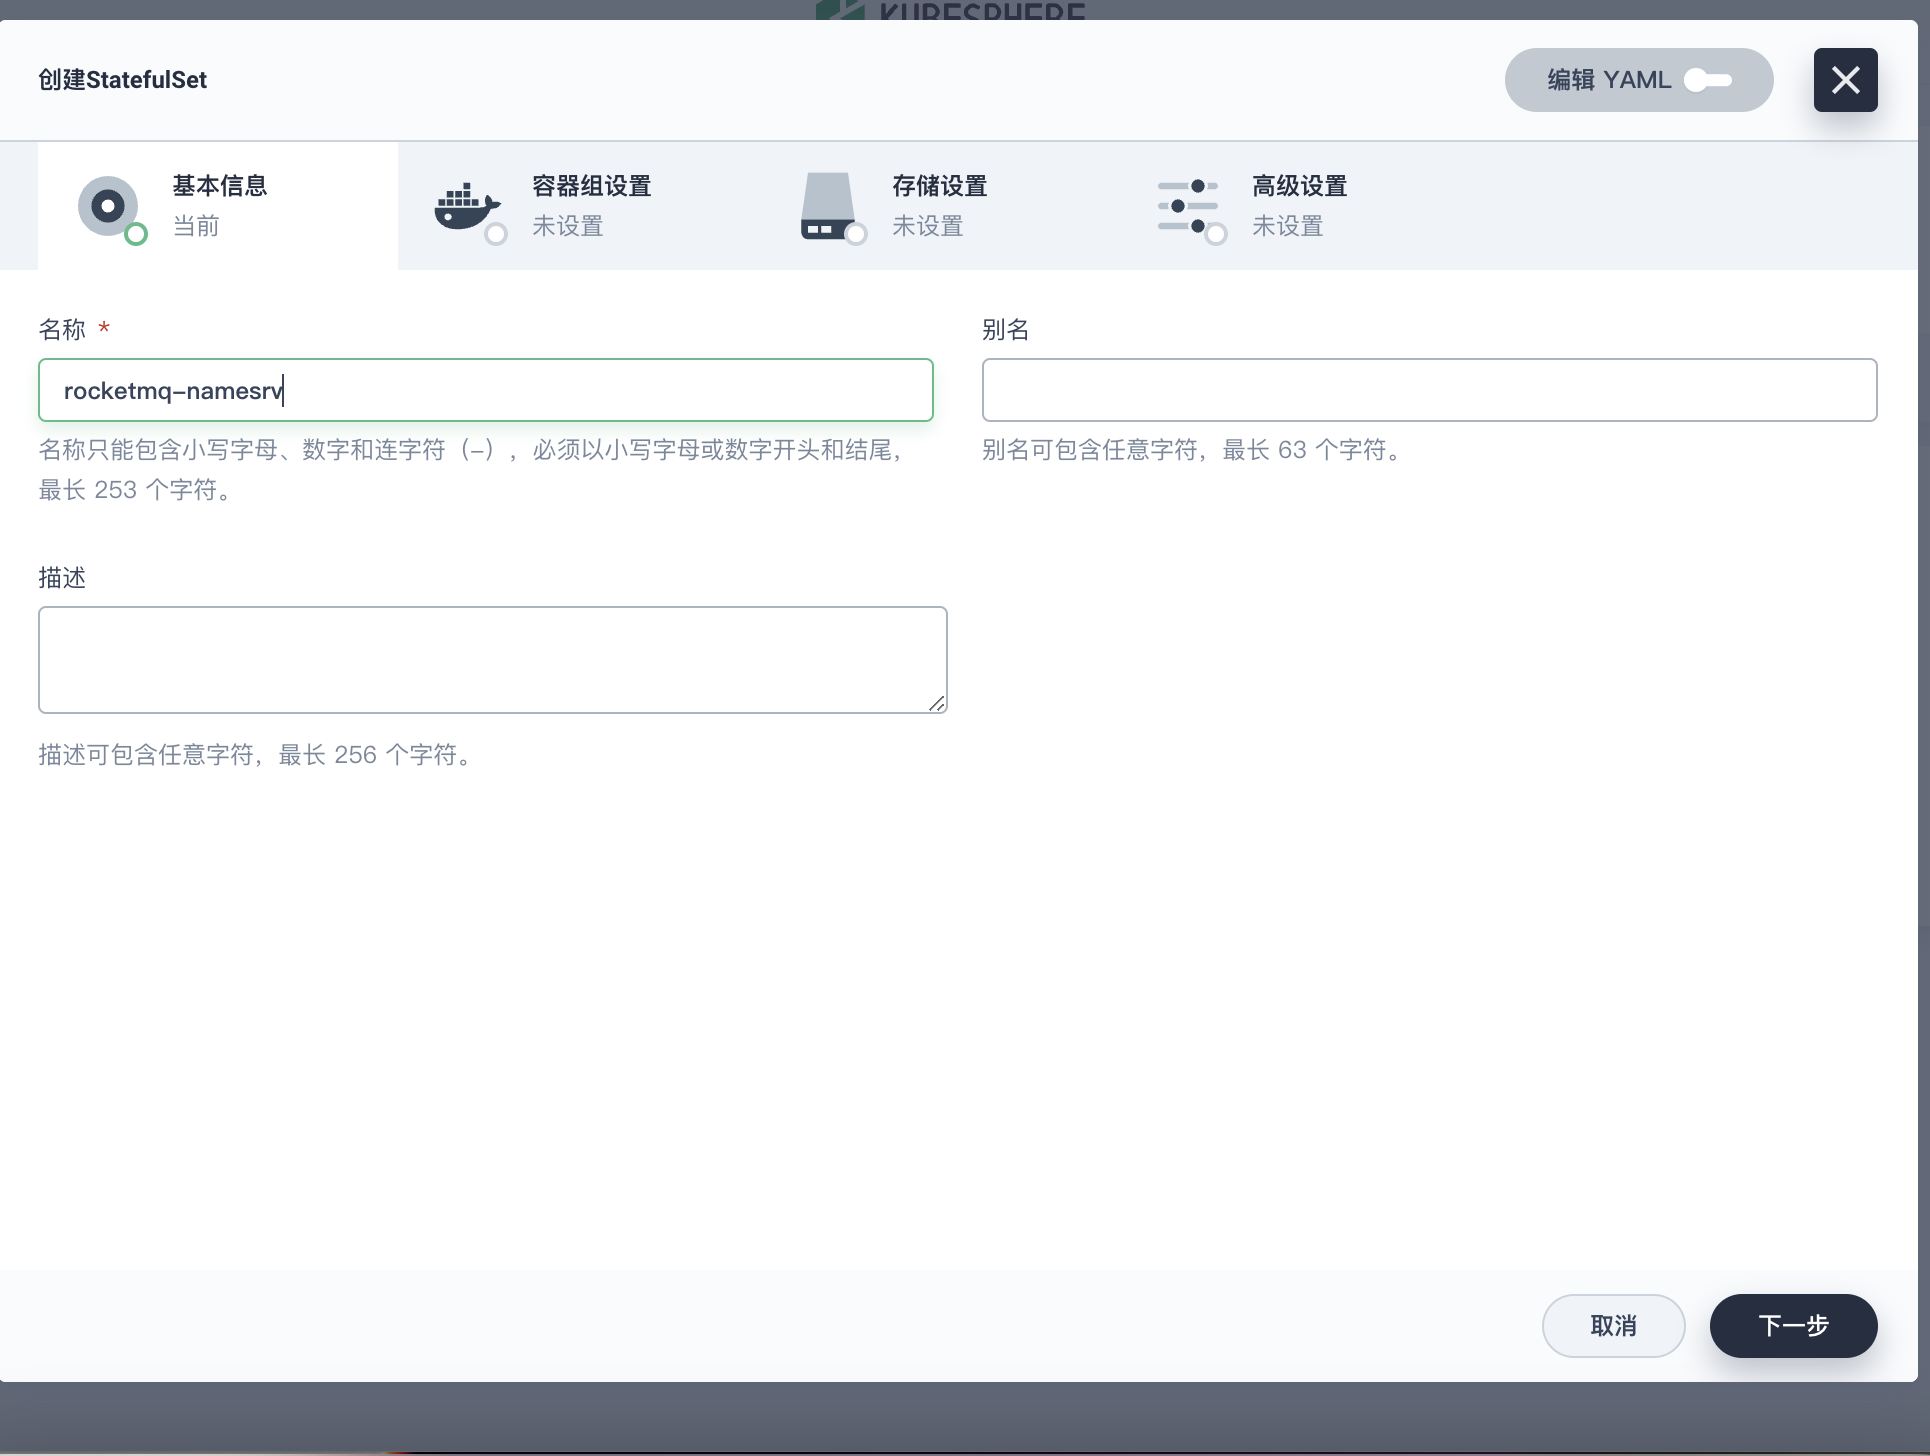Image resolution: width=1930 pixels, height=1456 pixels.
Task: Click the hint 别名可包含任意字符，最长 63 个字符
Action: pos(1194,450)
